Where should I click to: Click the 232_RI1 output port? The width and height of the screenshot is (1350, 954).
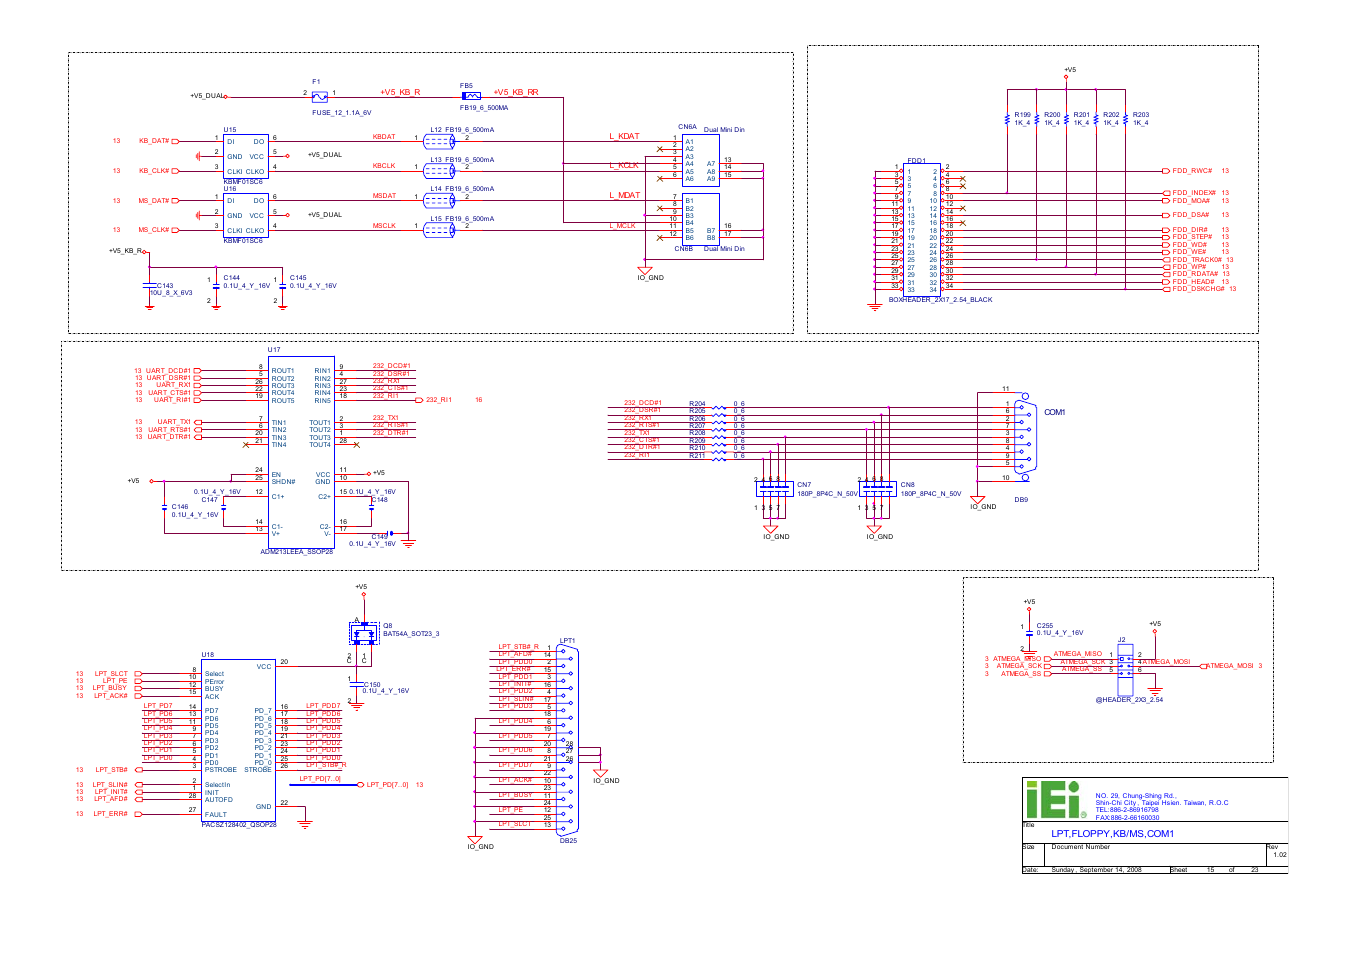click(x=438, y=400)
